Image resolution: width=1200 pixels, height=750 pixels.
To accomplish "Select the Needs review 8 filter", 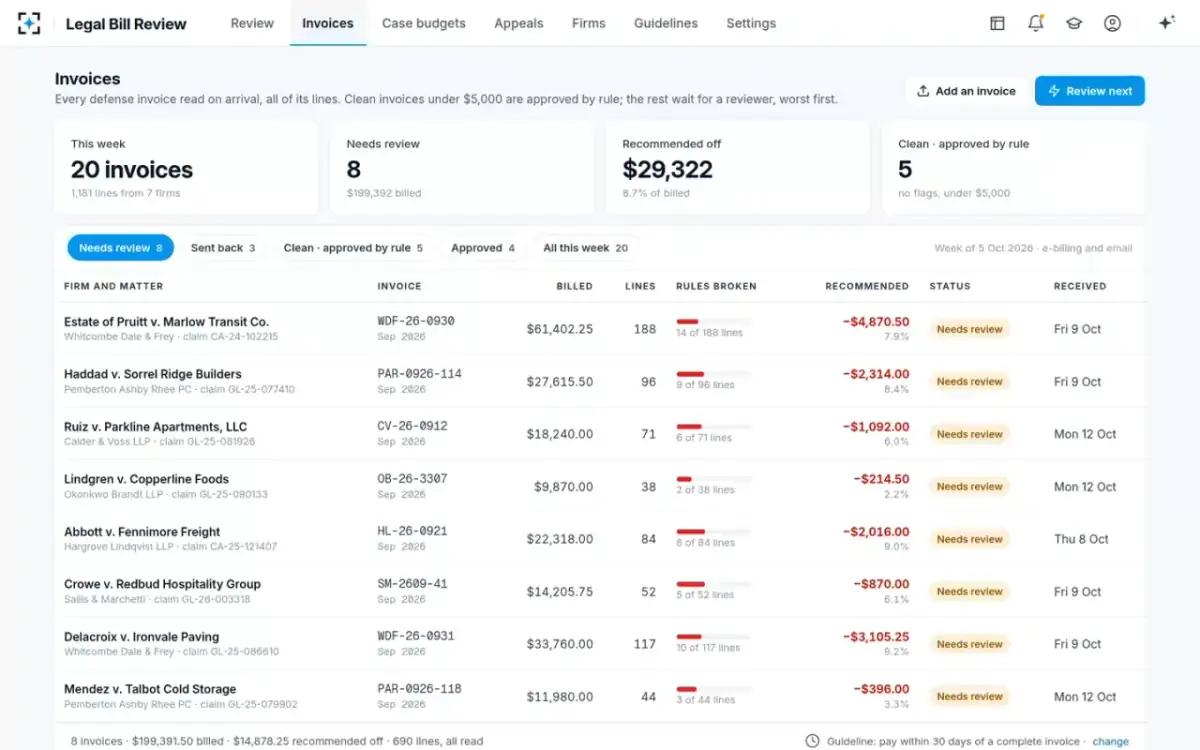I will 121,248.
